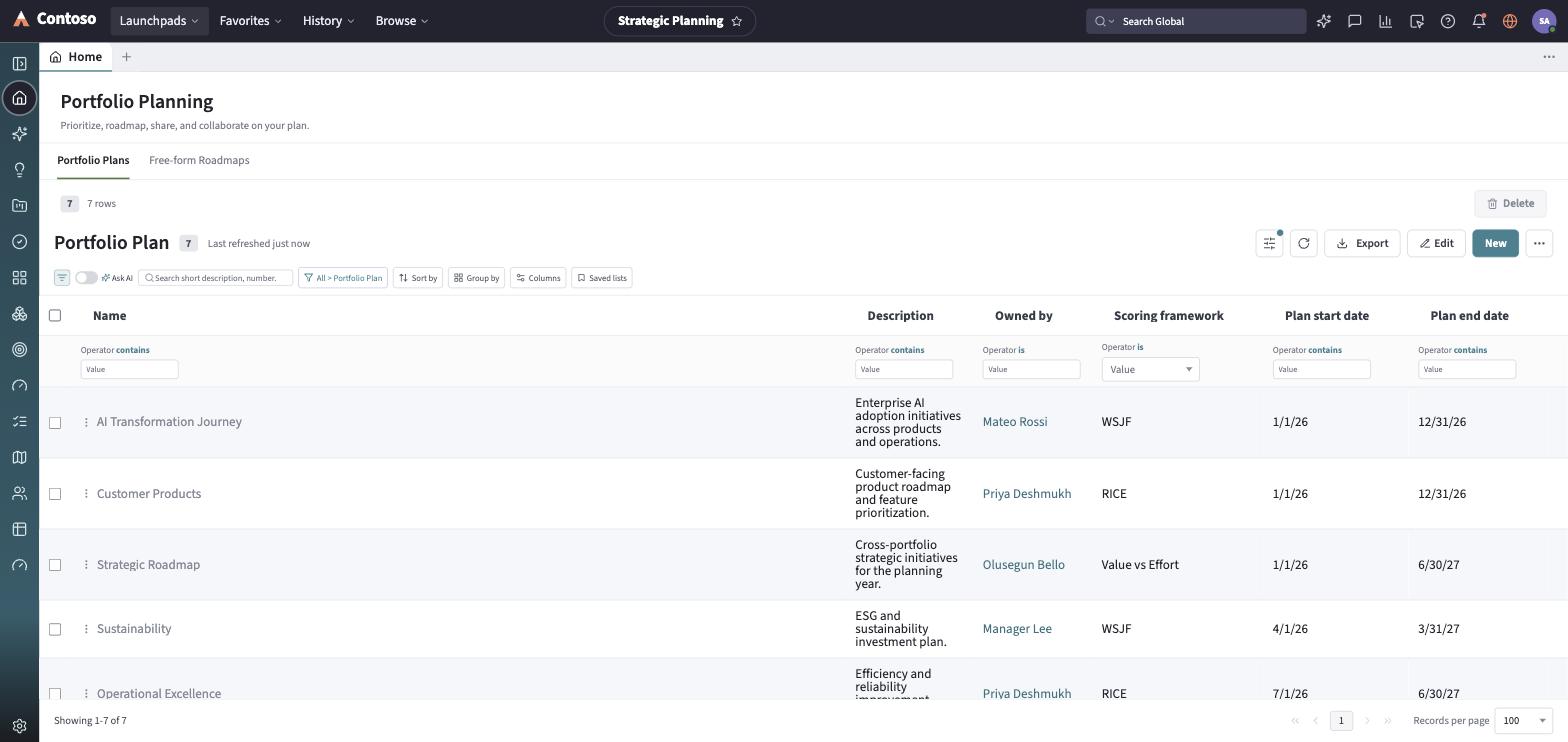Open the target goals icon in sidebar

click(x=19, y=350)
